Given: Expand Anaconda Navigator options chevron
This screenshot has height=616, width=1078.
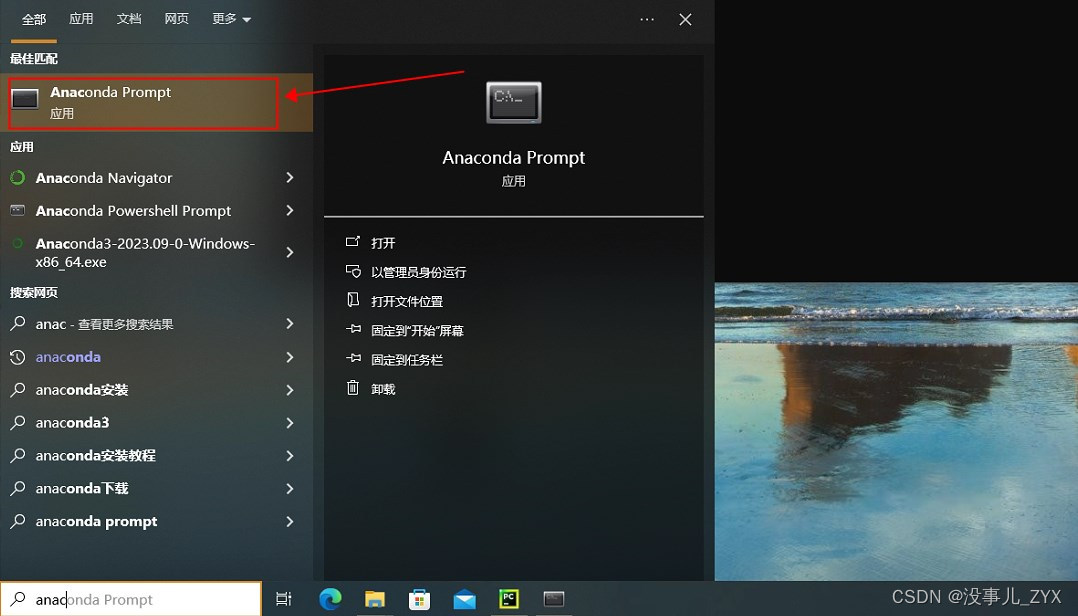Looking at the screenshot, I should pyautogui.click(x=289, y=177).
